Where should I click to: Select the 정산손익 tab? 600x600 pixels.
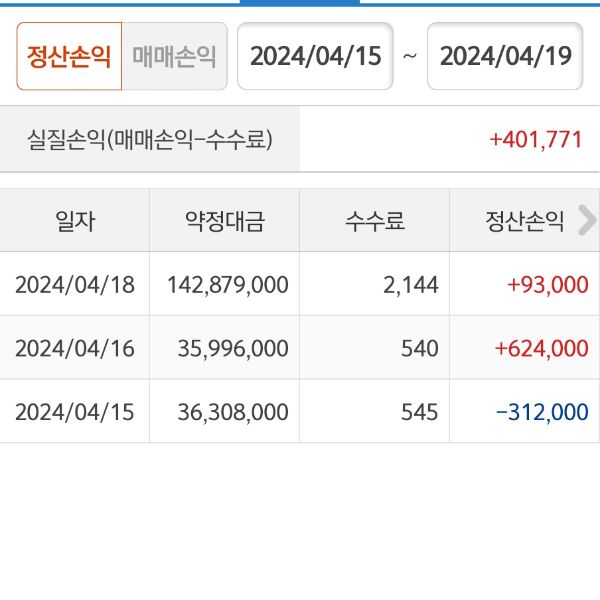69,56
